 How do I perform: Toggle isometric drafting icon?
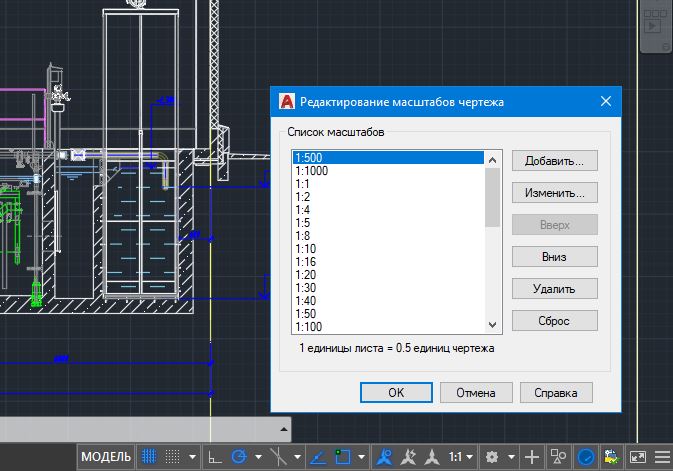tap(278, 457)
